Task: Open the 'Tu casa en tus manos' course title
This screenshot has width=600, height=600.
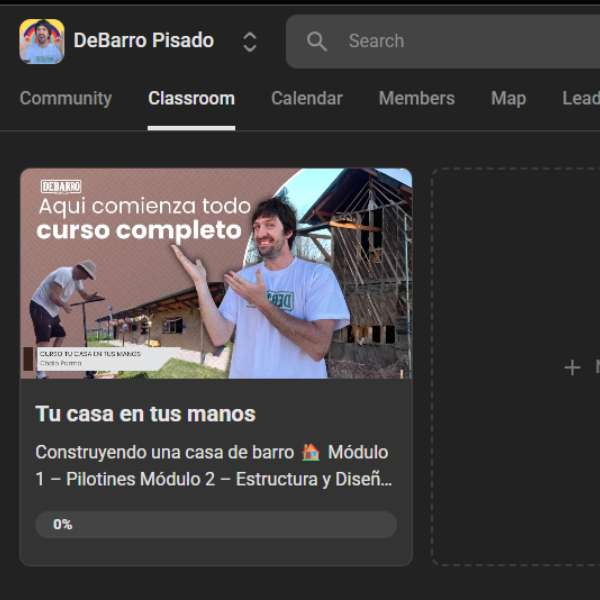Action: pyautogui.click(x=145, y=414)
